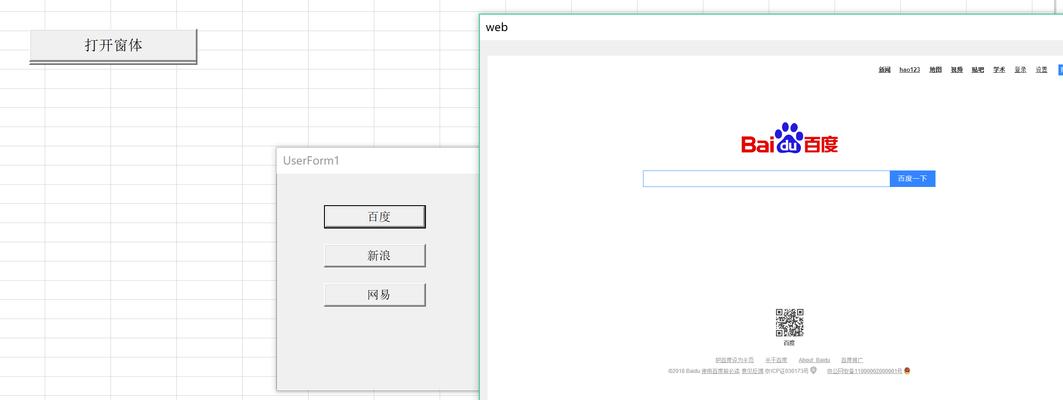Click the 京公网安备 registration link
Screen dimensions: 1063x400
pos(864,371)
